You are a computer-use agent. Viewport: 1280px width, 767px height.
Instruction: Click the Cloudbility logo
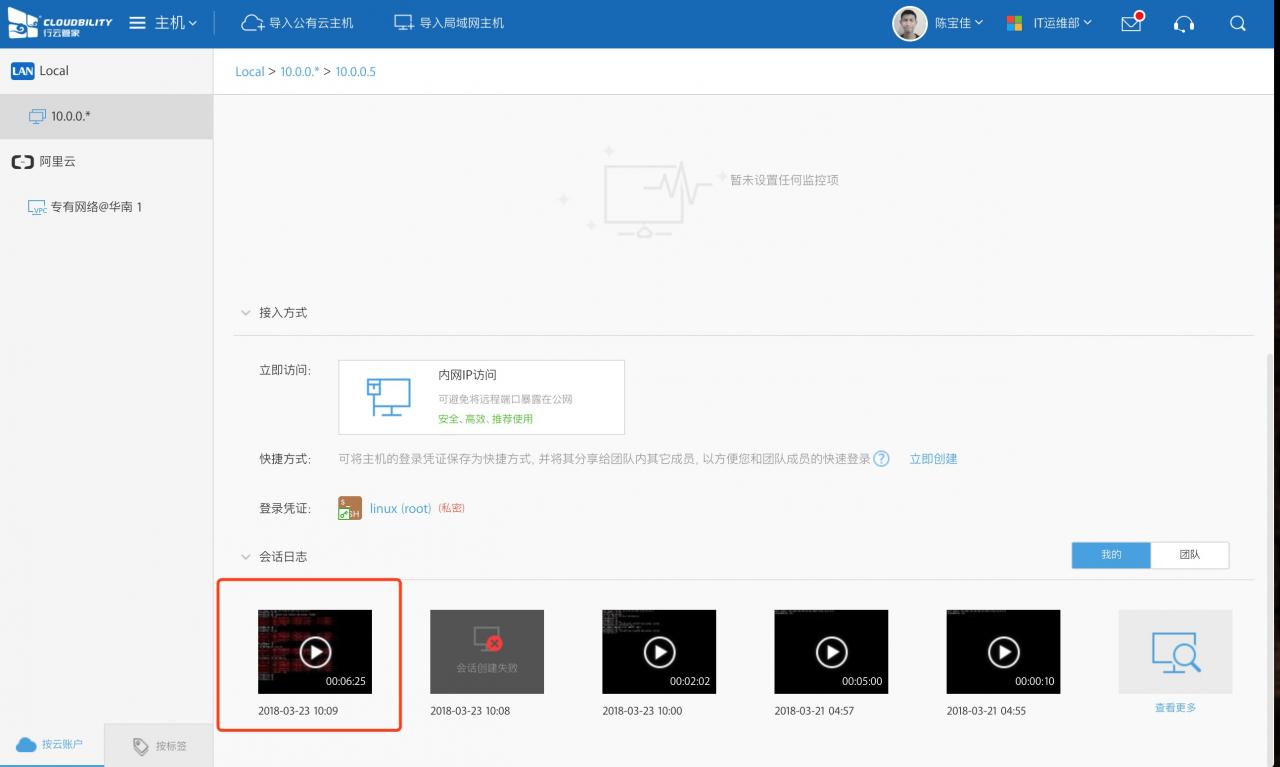pyautogui.click(x=60, y=23)
